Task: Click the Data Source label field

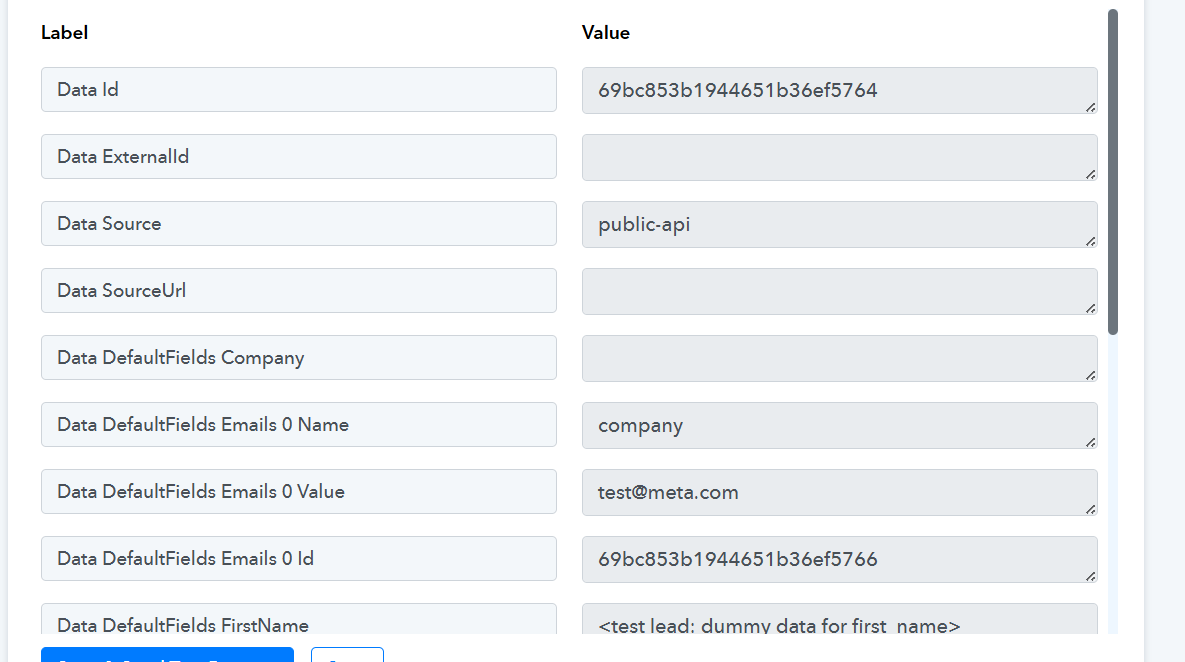Action: click(298, 224)
